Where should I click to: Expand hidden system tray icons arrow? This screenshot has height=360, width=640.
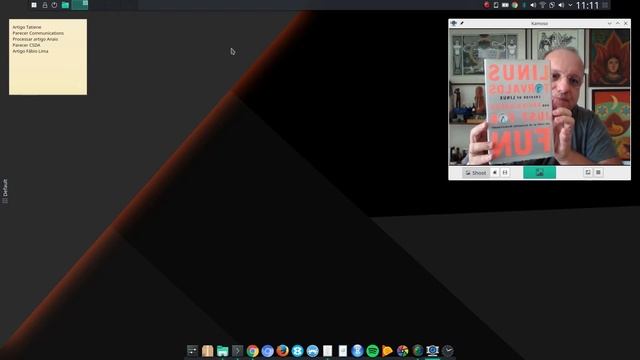(x=570, y=5)
